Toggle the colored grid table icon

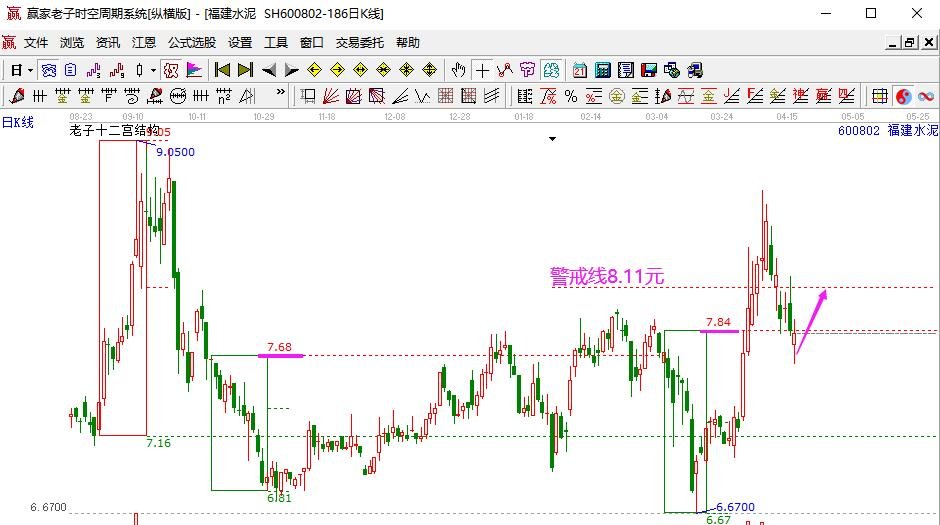click(879, 96)
